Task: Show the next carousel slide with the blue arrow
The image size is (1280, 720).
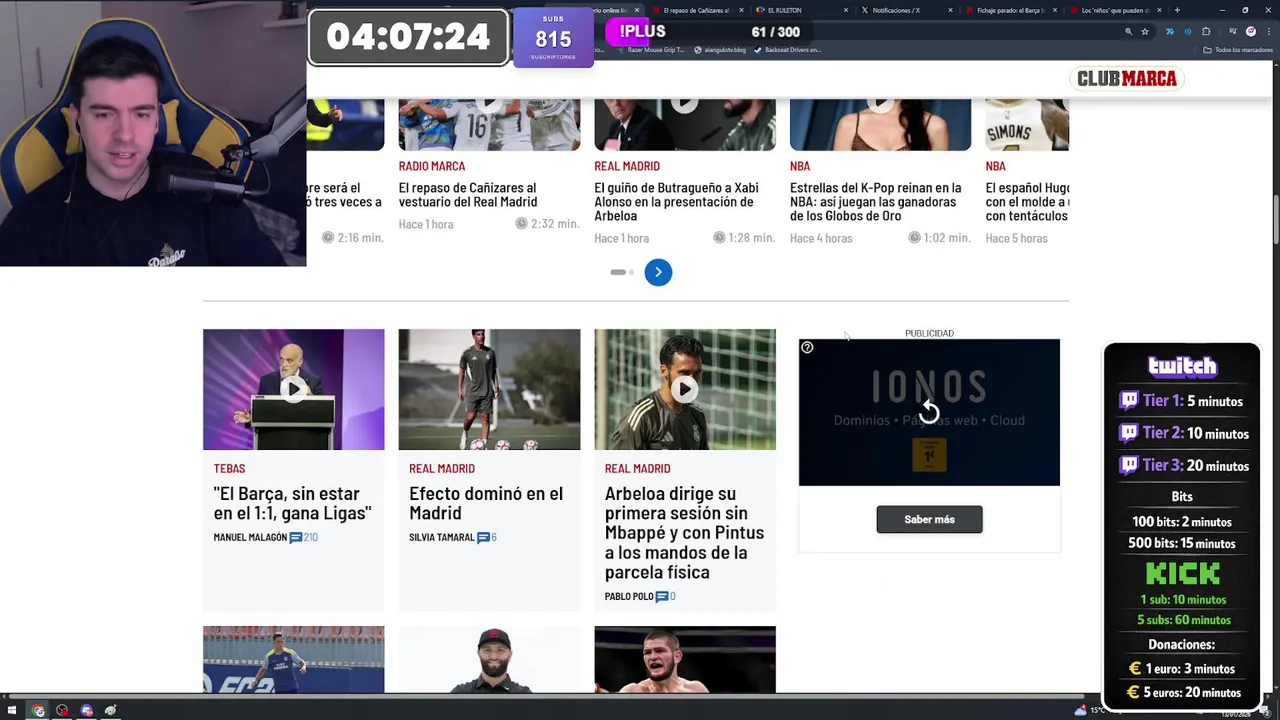Action: (x=658, y=272)
